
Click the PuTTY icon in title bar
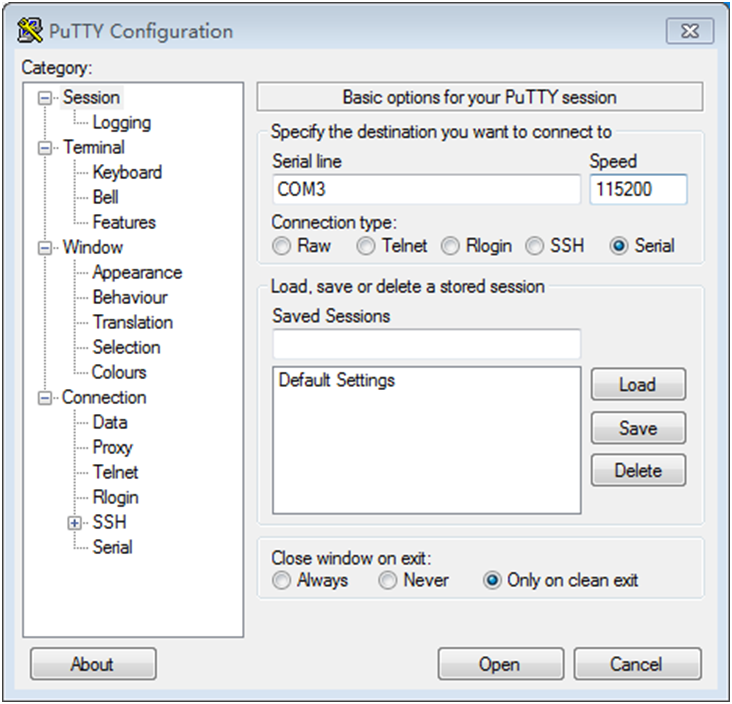click(30, 31)
